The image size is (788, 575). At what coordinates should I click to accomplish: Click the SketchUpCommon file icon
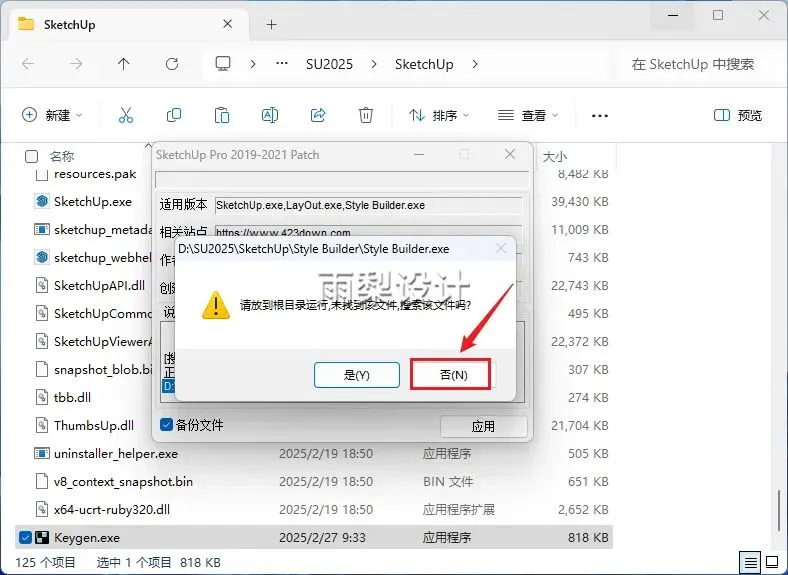tap(42, 314)
